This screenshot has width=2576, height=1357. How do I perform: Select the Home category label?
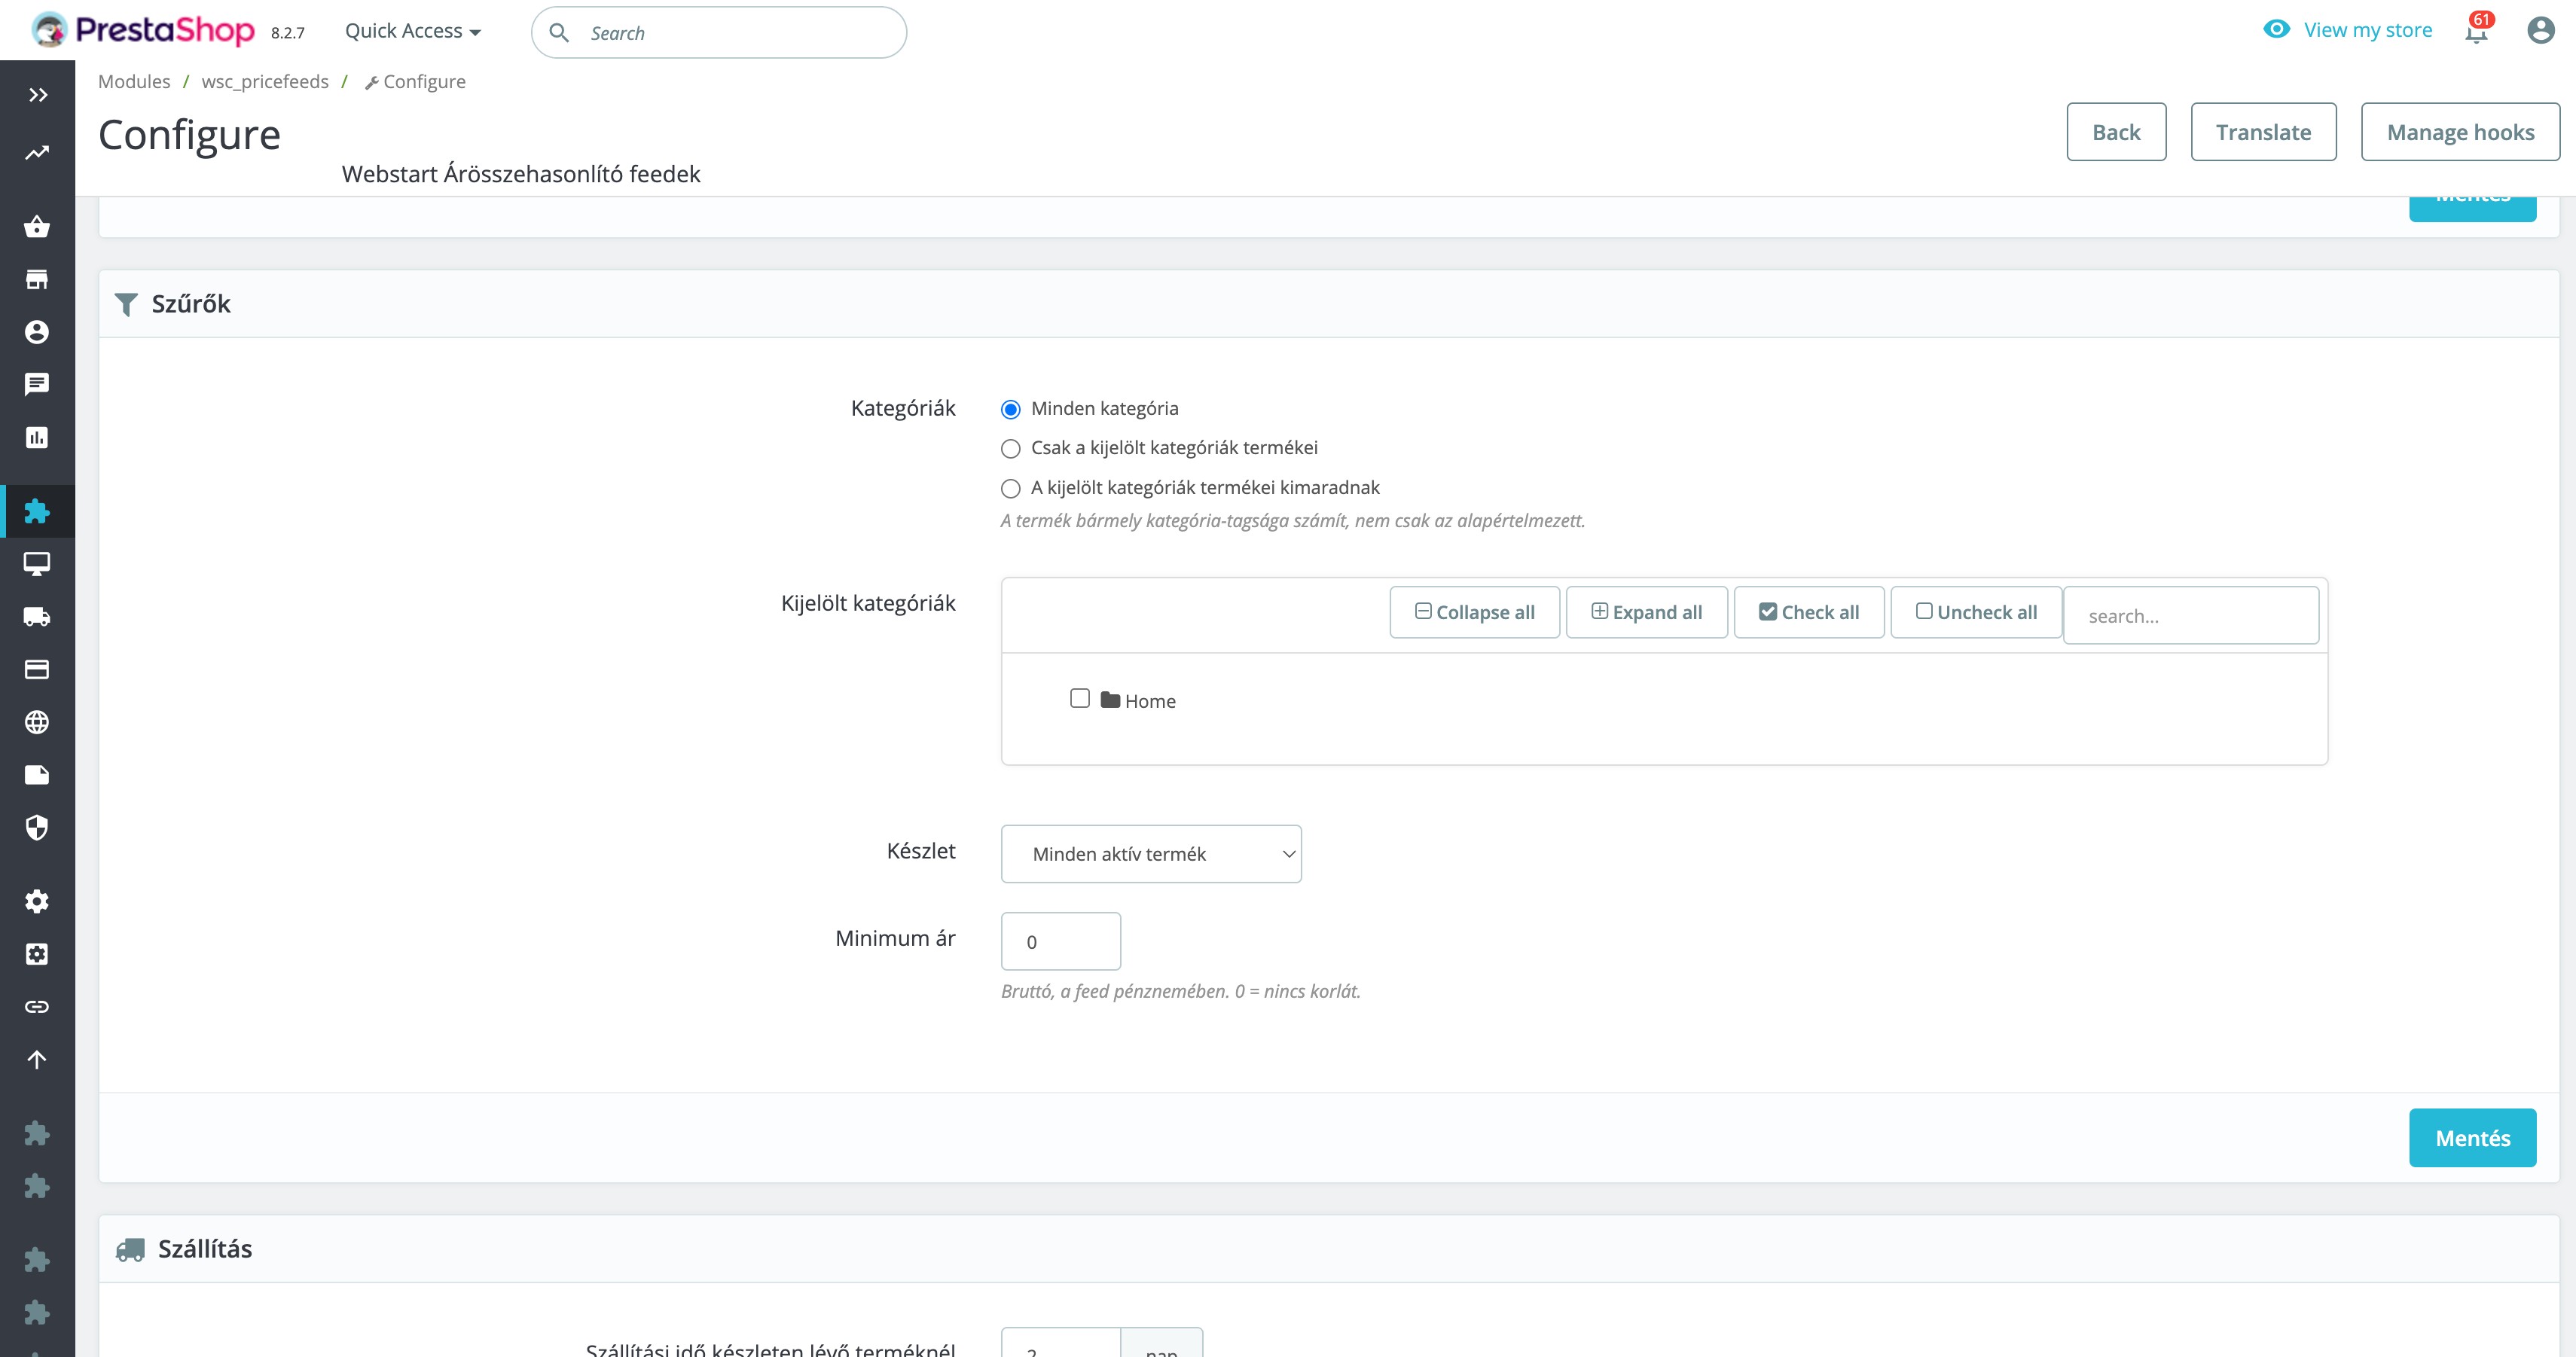click(x=1150, y=701)
